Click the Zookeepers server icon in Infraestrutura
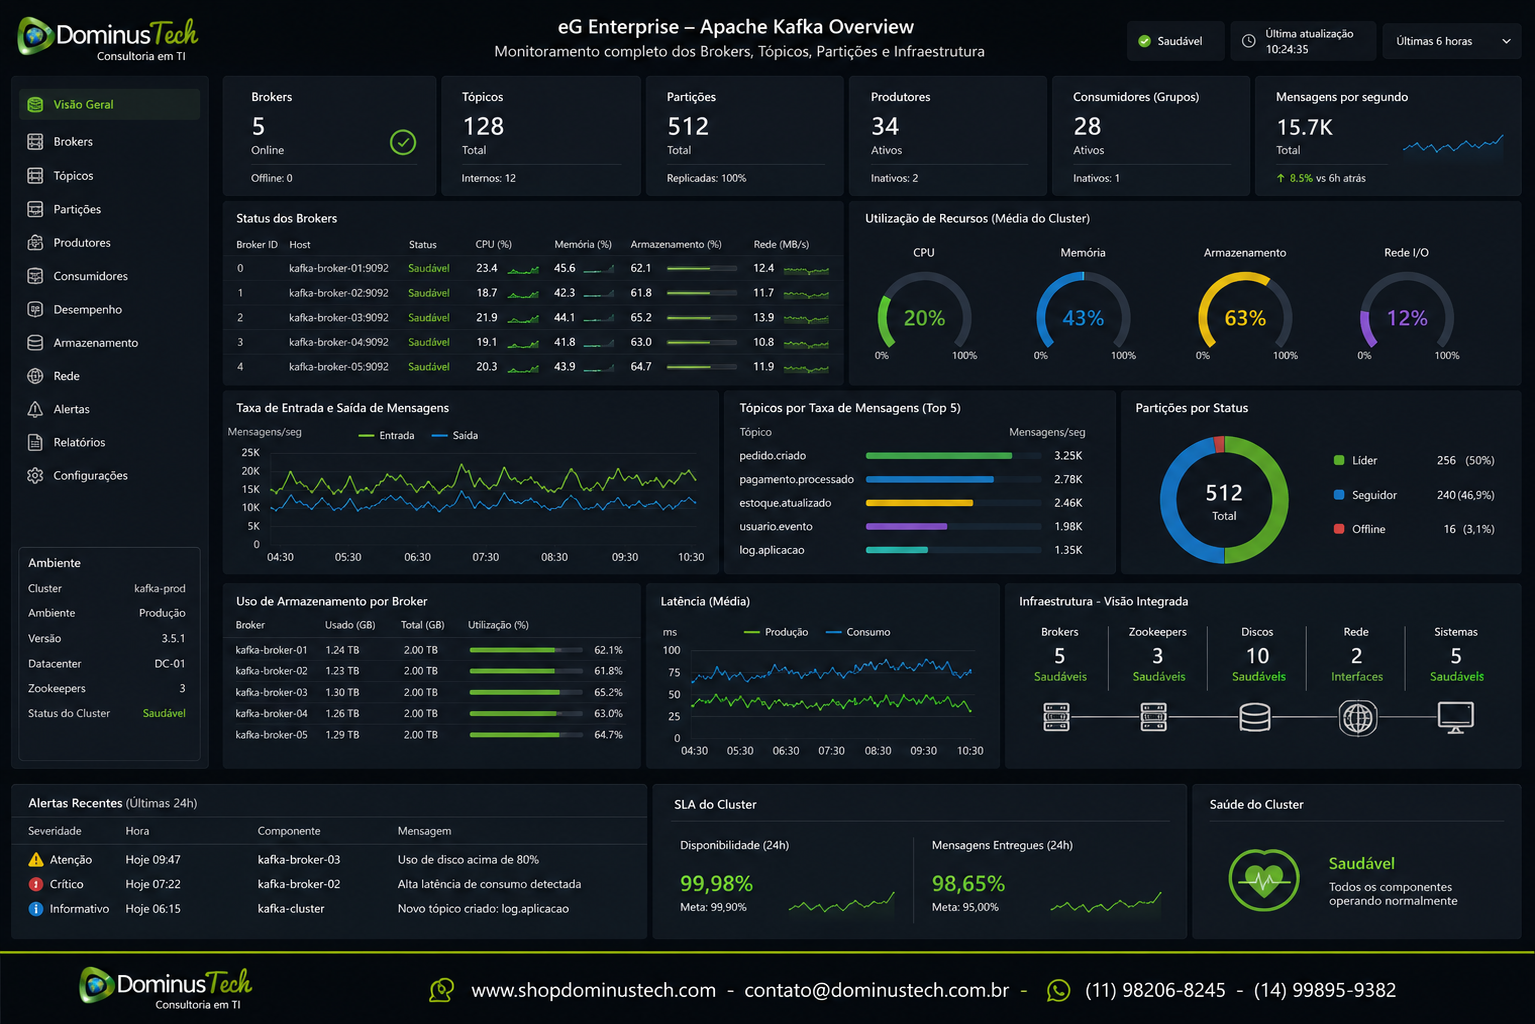Image resolution: width=1535 pixels, height=1024 pixels. [x=1153, y=717]
